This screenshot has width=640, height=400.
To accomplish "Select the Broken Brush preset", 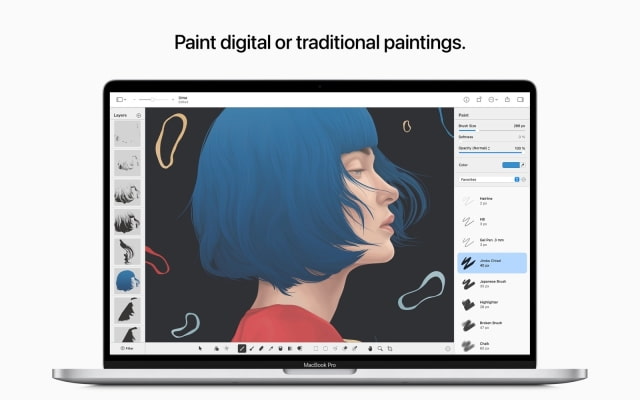I will click(492, 325).
